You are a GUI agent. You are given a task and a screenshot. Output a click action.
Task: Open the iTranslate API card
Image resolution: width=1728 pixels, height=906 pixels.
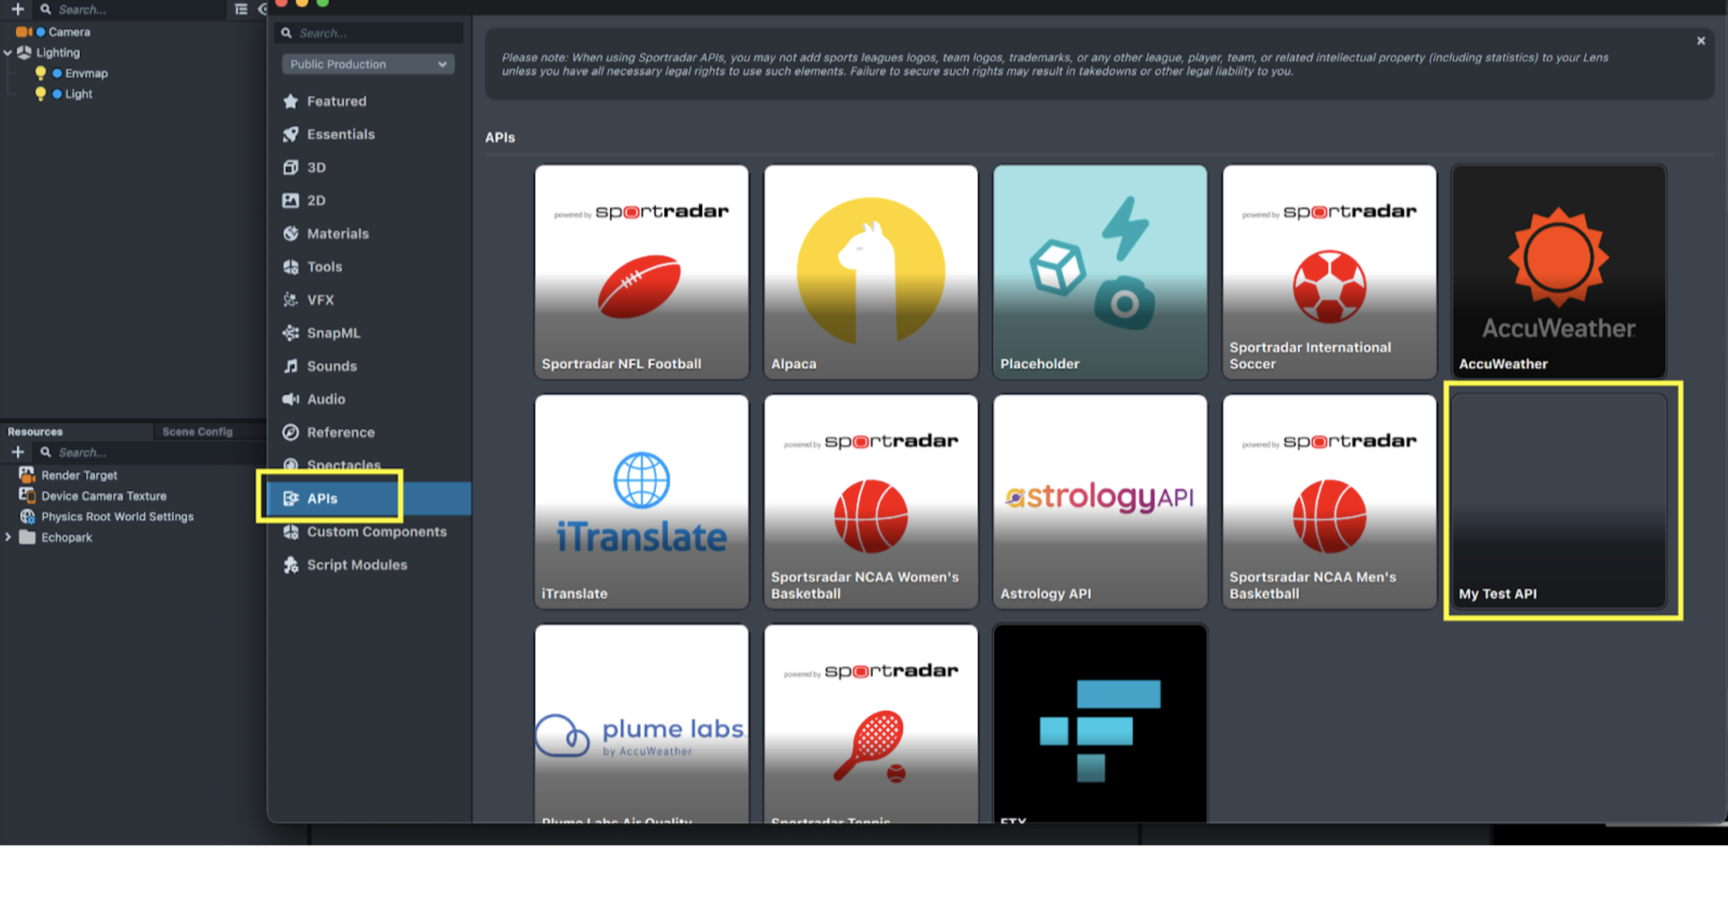[641, 502]
